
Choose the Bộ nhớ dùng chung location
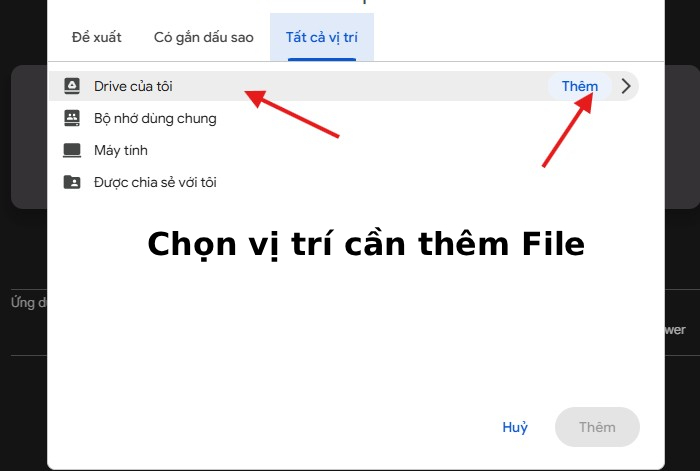pyautogui.click(x=154, y=118)
